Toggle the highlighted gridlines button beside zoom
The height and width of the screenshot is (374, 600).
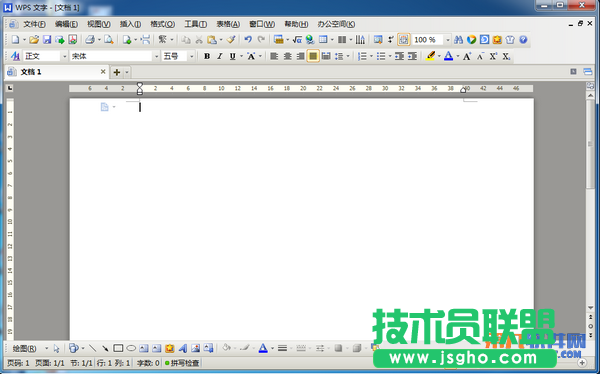pyautogui.click(x=403, y=39)
